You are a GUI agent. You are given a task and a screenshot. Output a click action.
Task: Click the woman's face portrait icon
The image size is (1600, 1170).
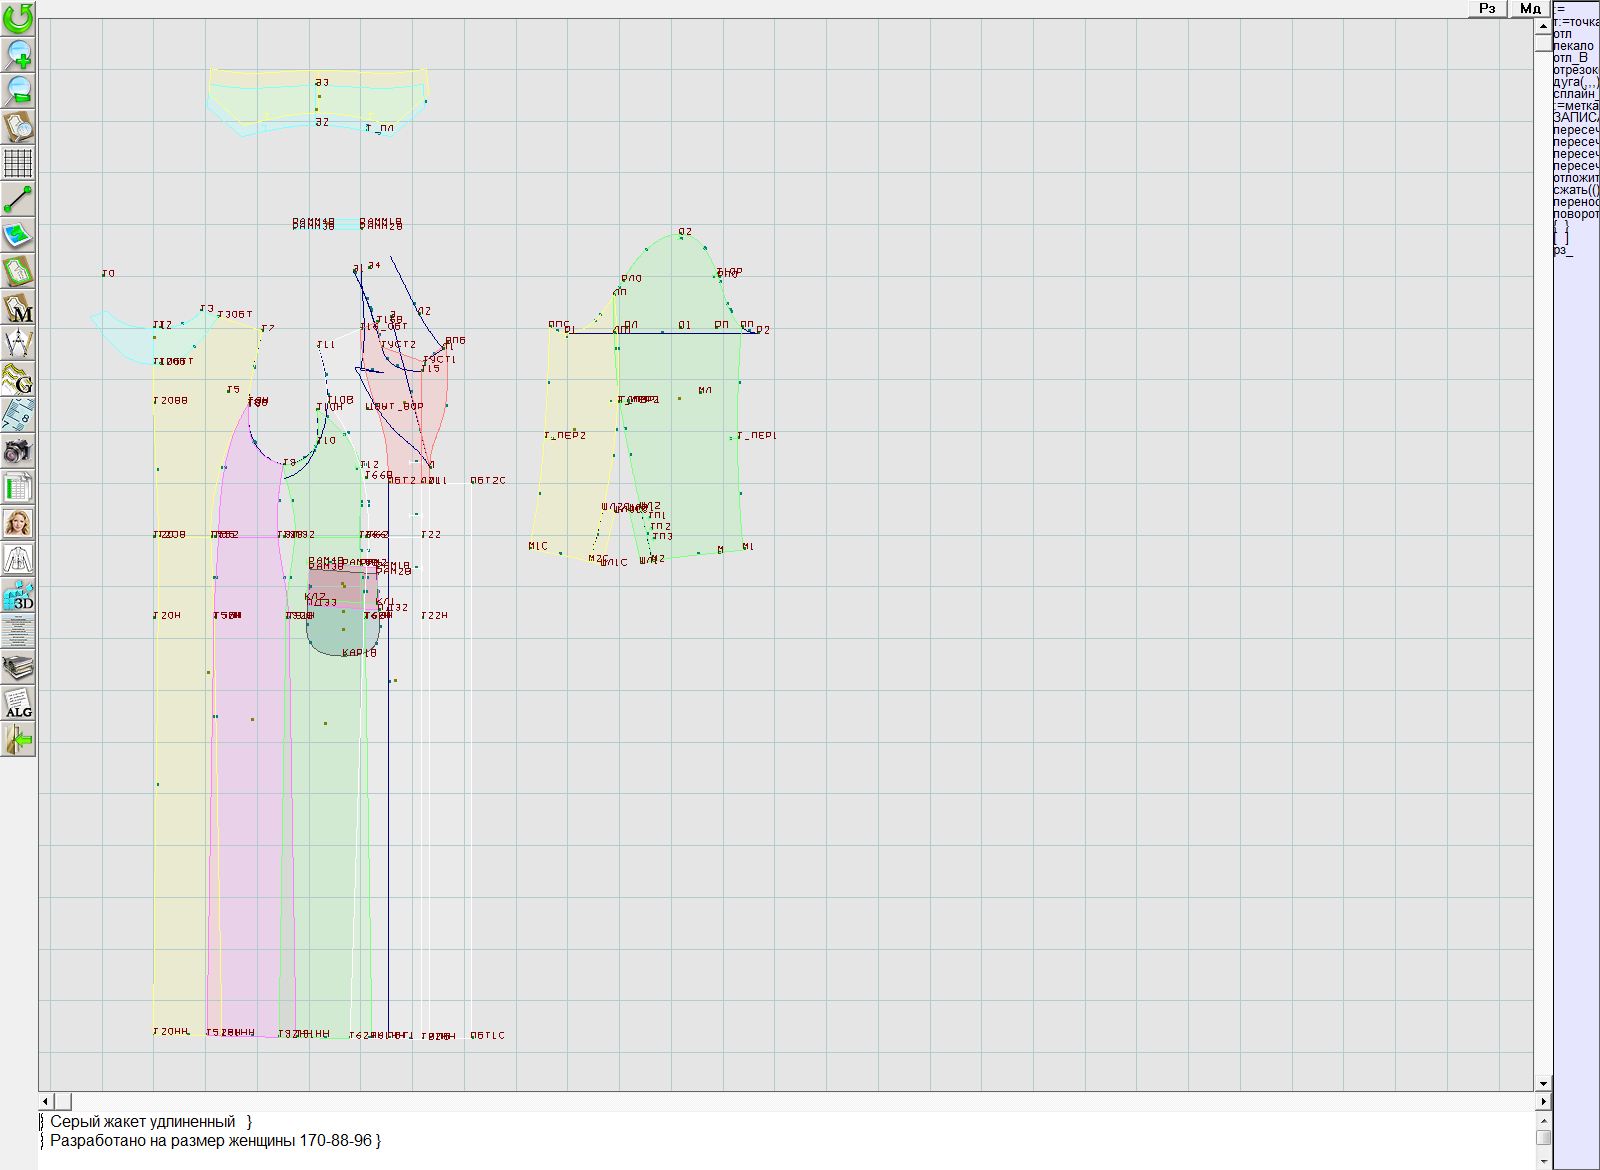pyautogui.click(x=18, y=523)
